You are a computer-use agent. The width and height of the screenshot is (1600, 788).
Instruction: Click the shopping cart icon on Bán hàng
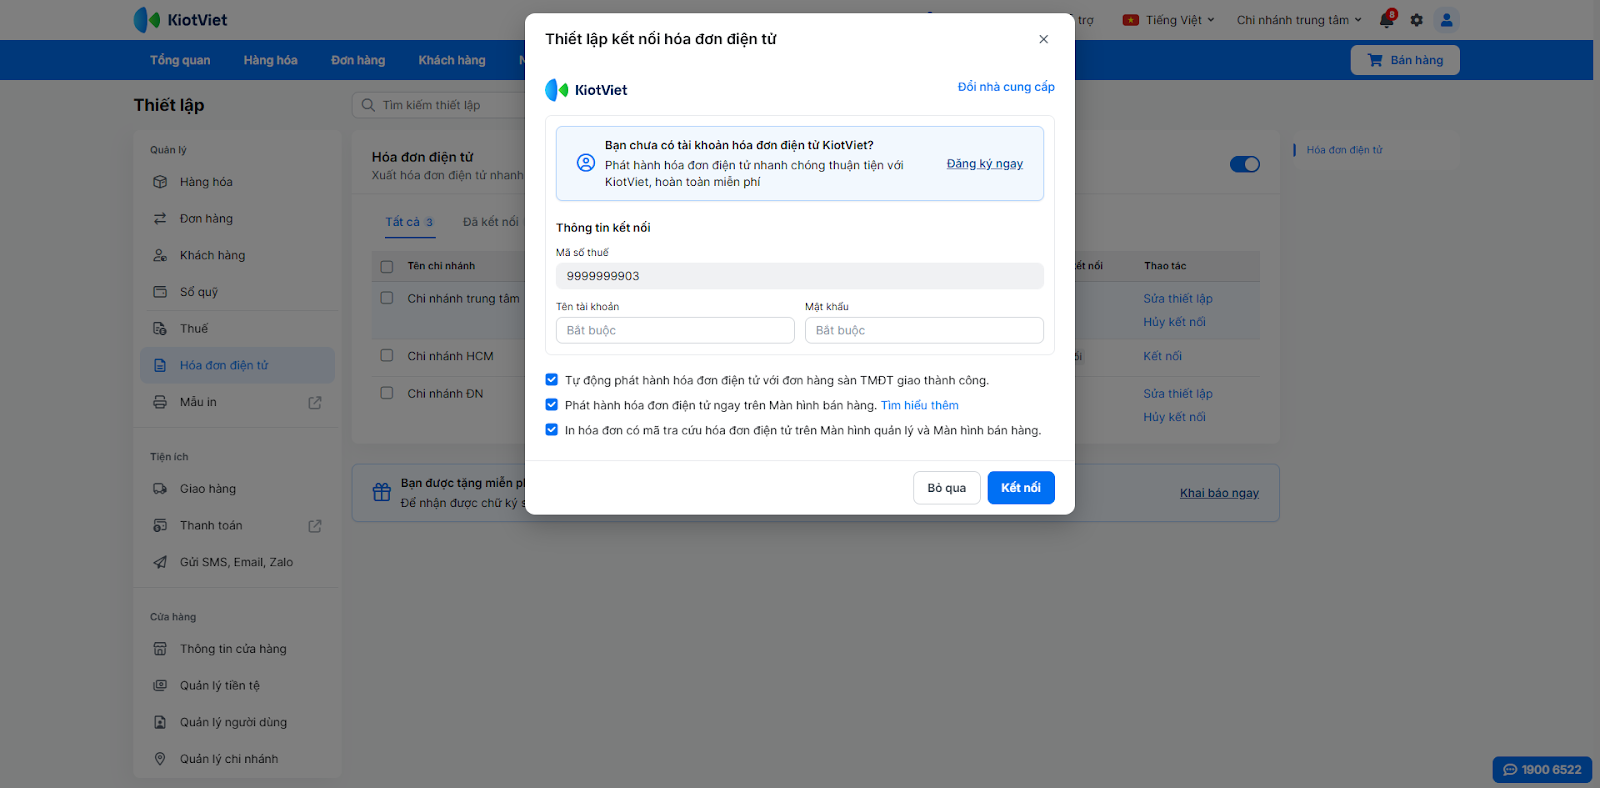click(1375, 60)
